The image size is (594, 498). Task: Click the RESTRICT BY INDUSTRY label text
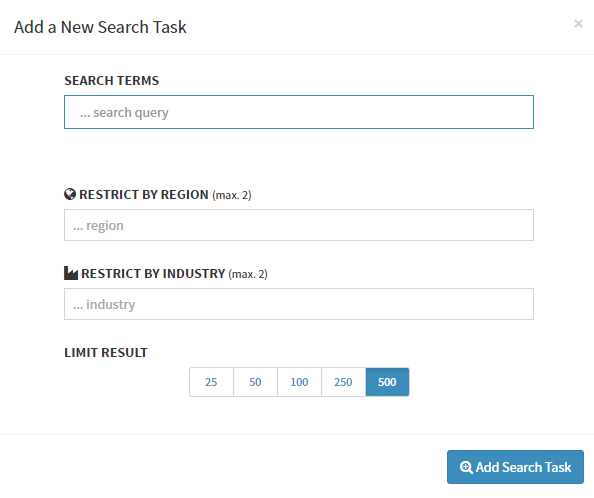coord(153,273)
